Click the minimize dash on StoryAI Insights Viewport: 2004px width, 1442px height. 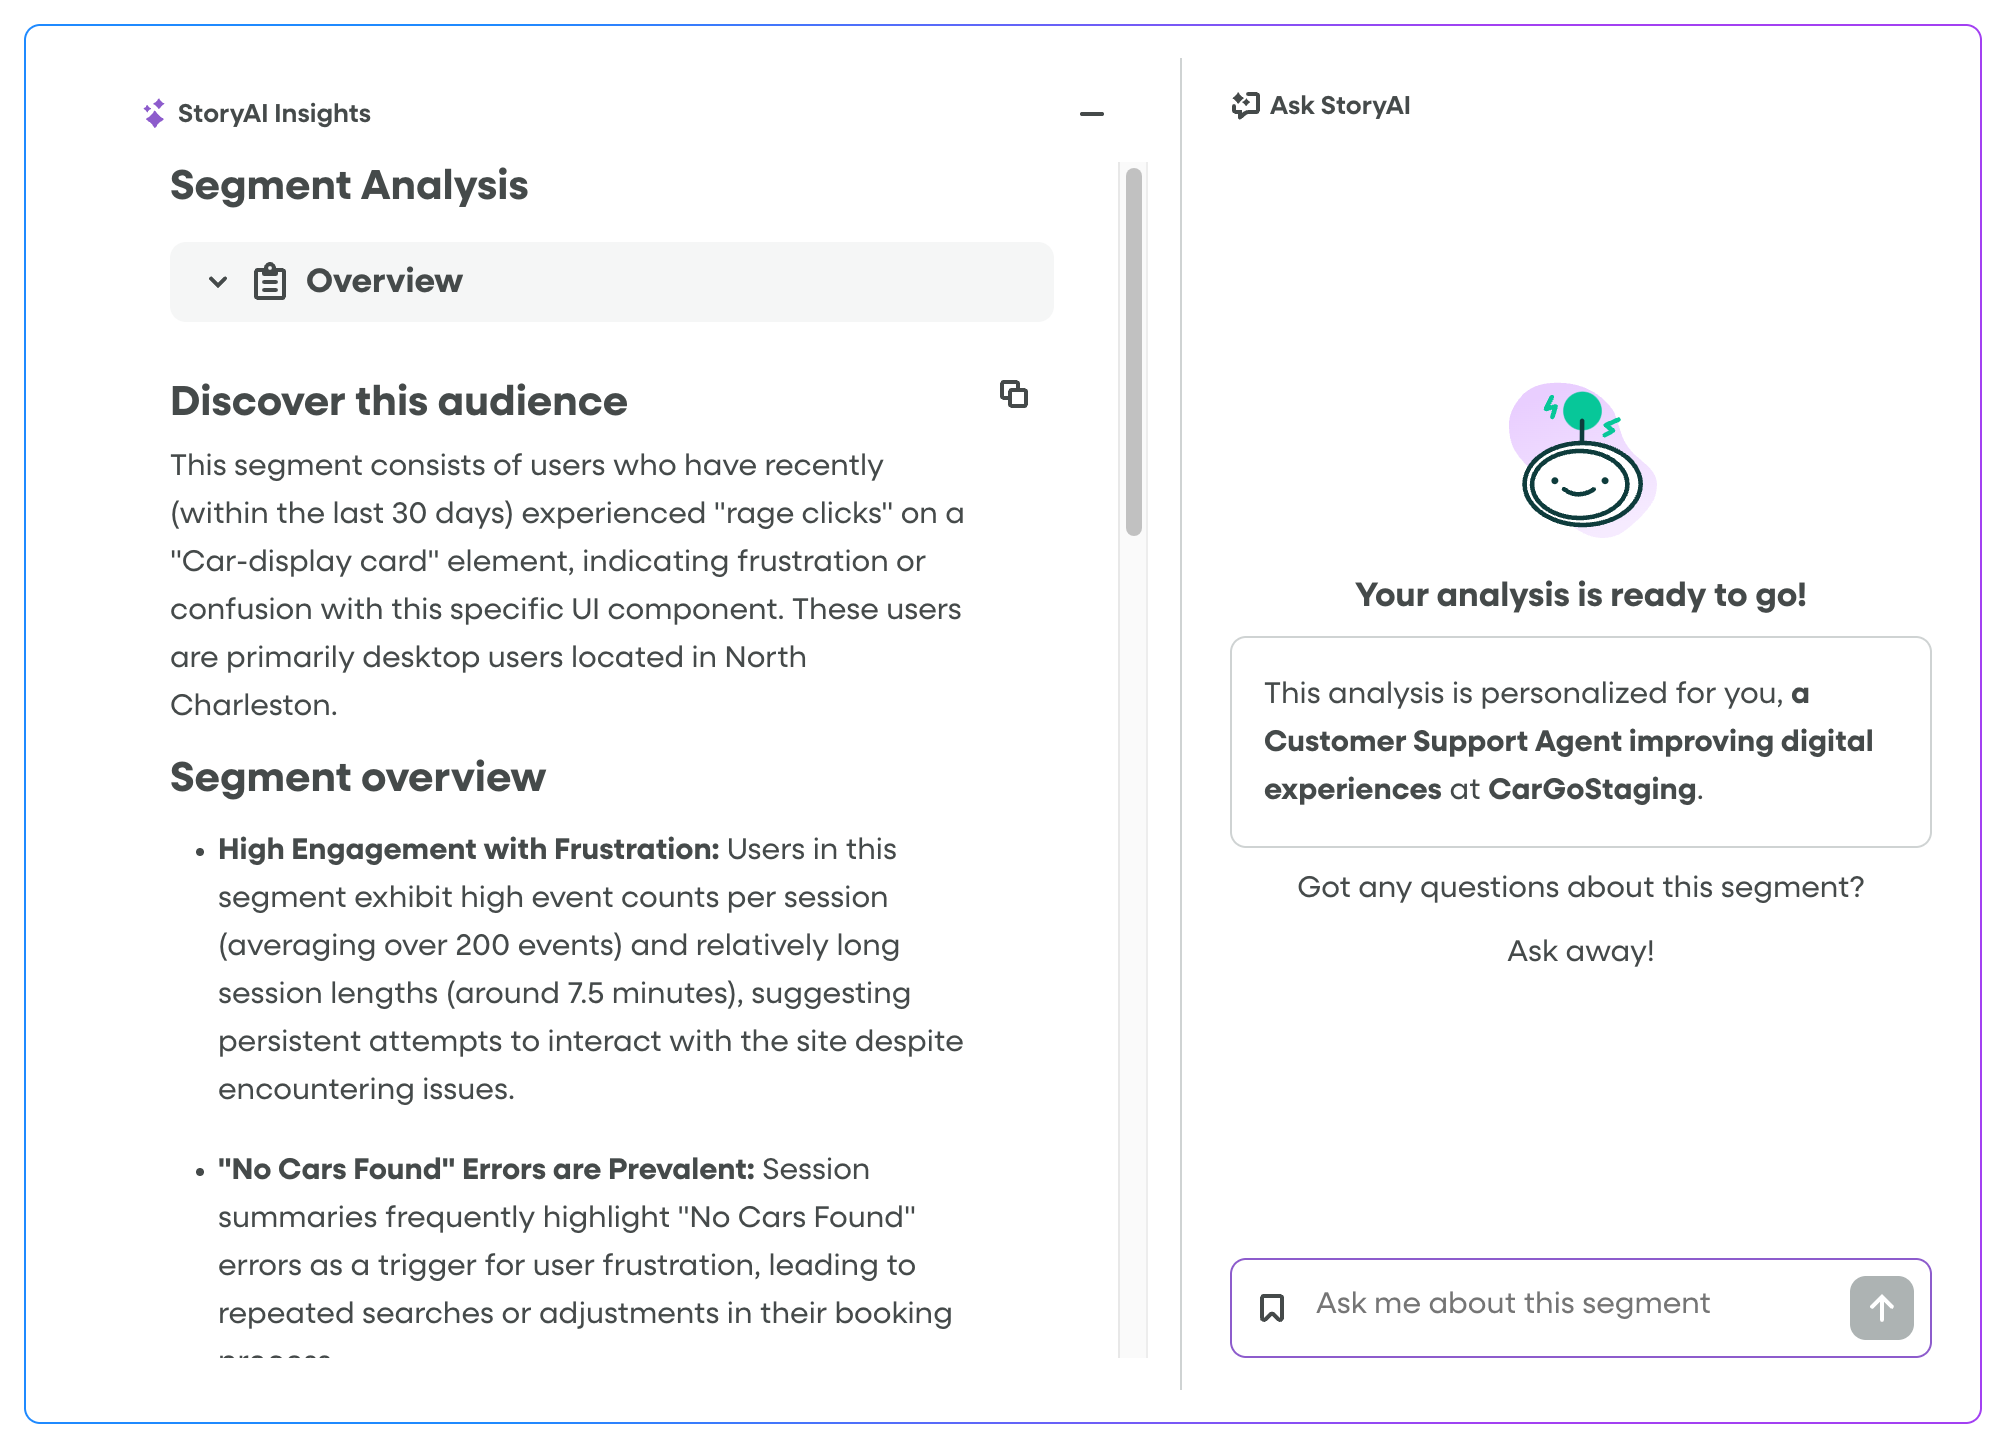pos(1092,113)
